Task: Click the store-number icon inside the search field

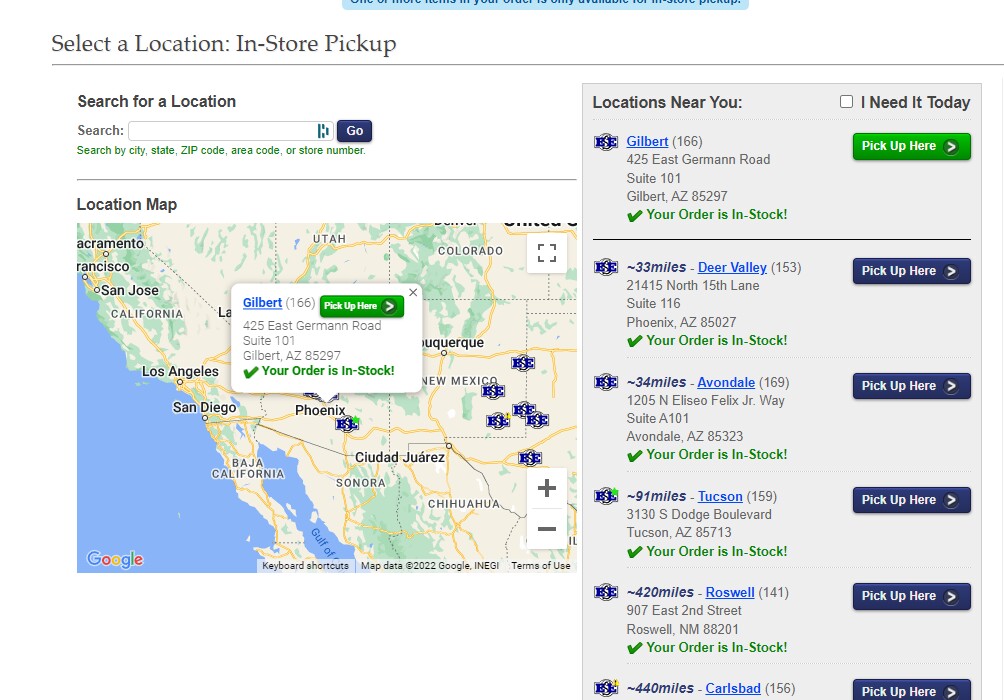Action: coord(322,130)
